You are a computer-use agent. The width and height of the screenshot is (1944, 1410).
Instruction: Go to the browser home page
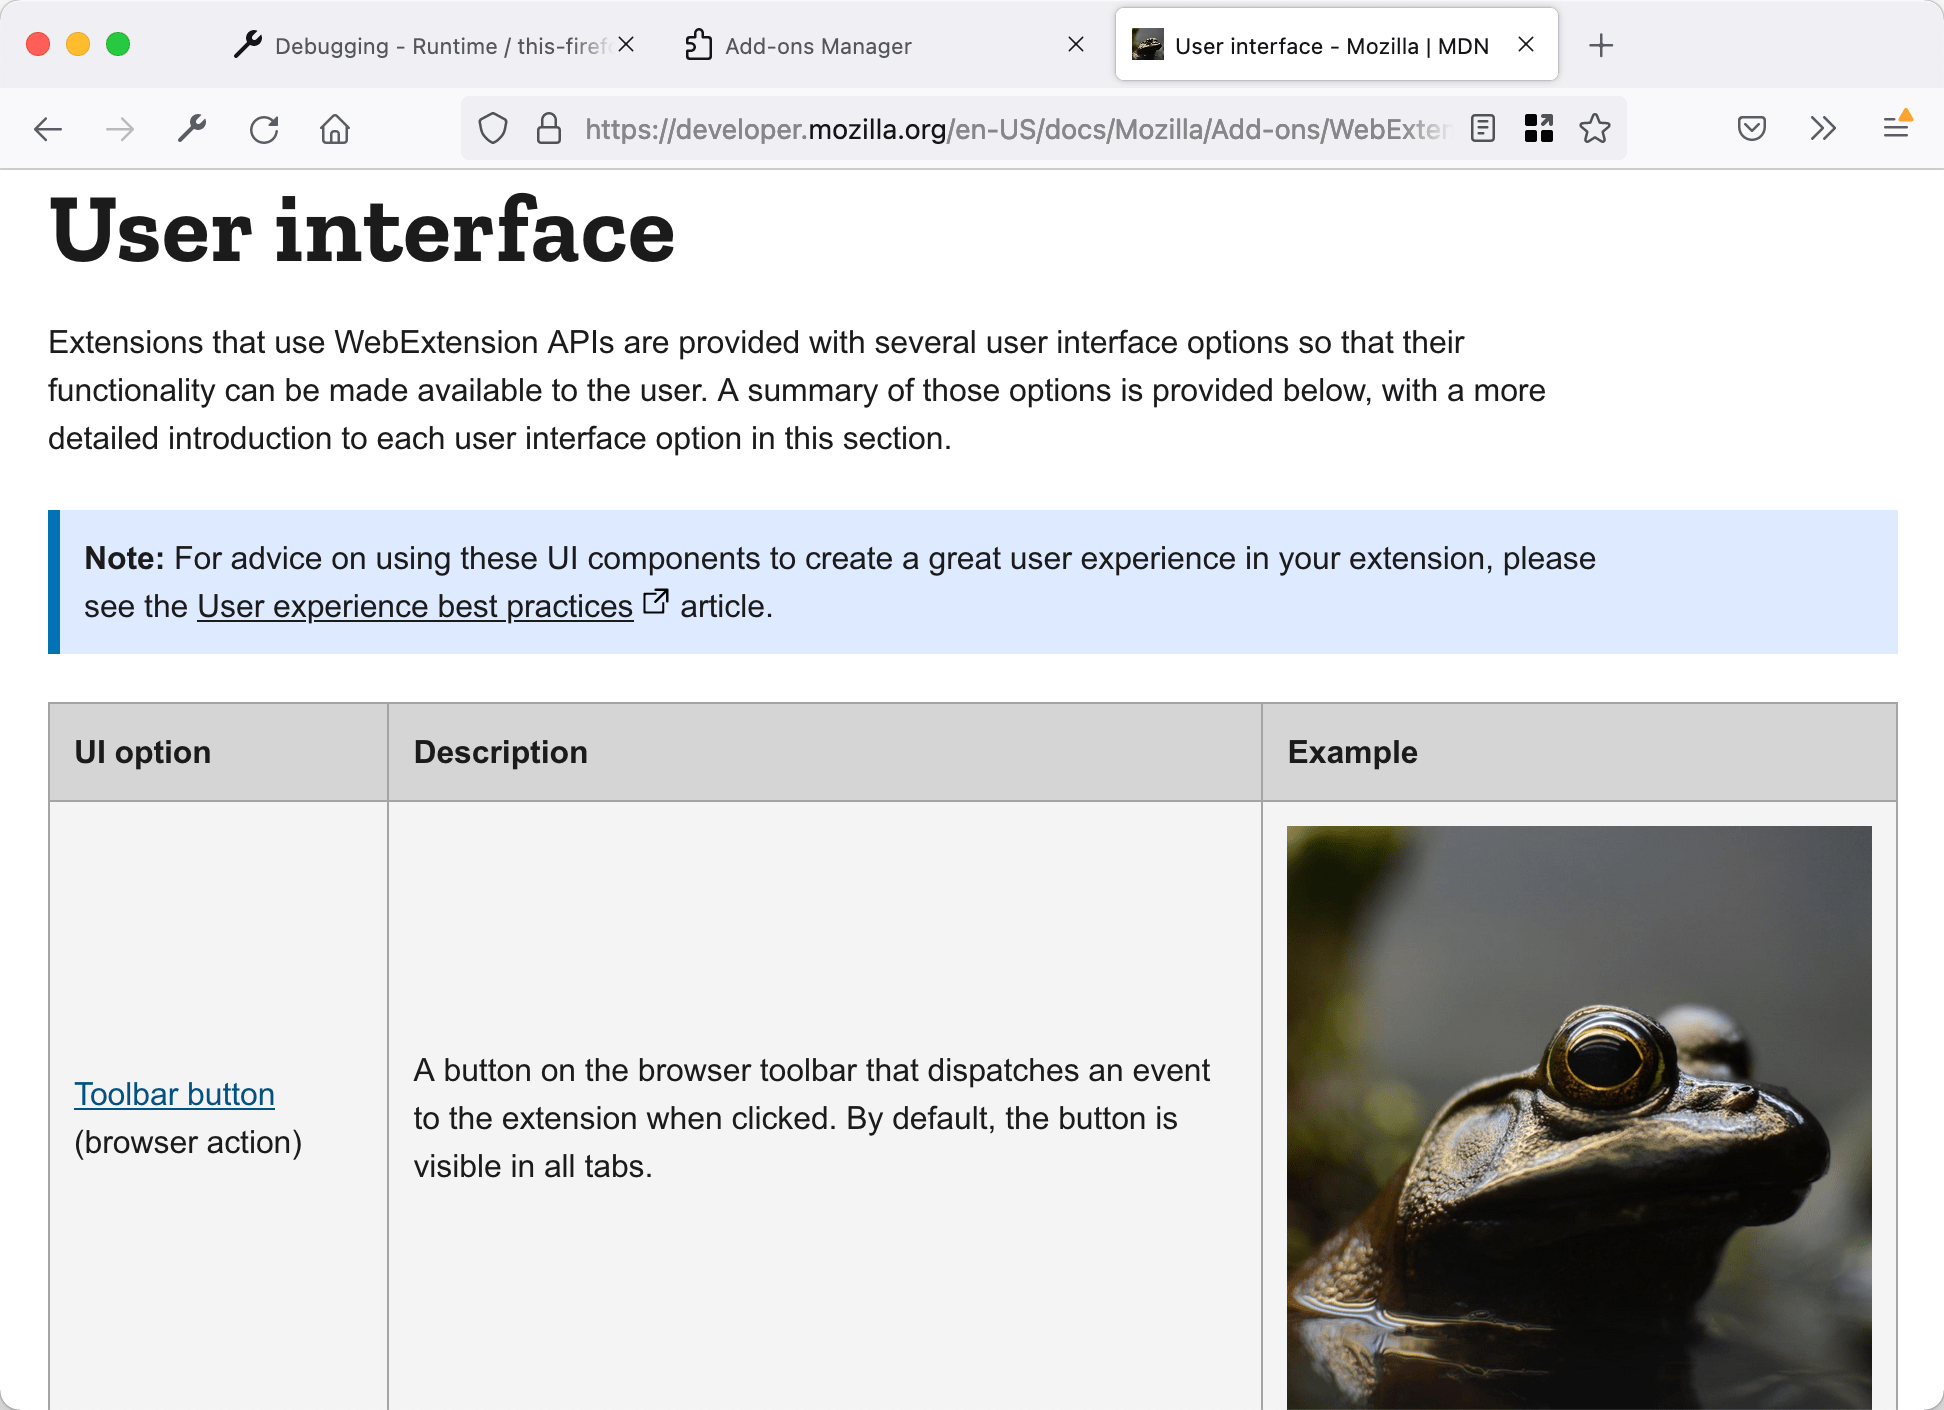(335, 128)
